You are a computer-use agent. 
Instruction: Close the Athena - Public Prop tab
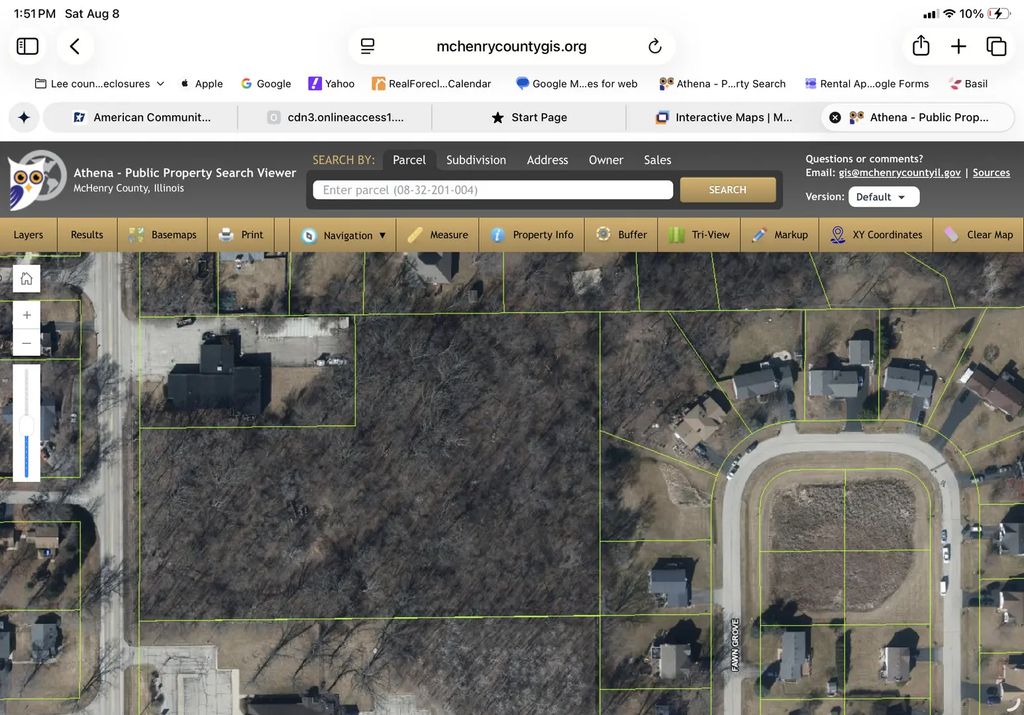tap(835, 118)
